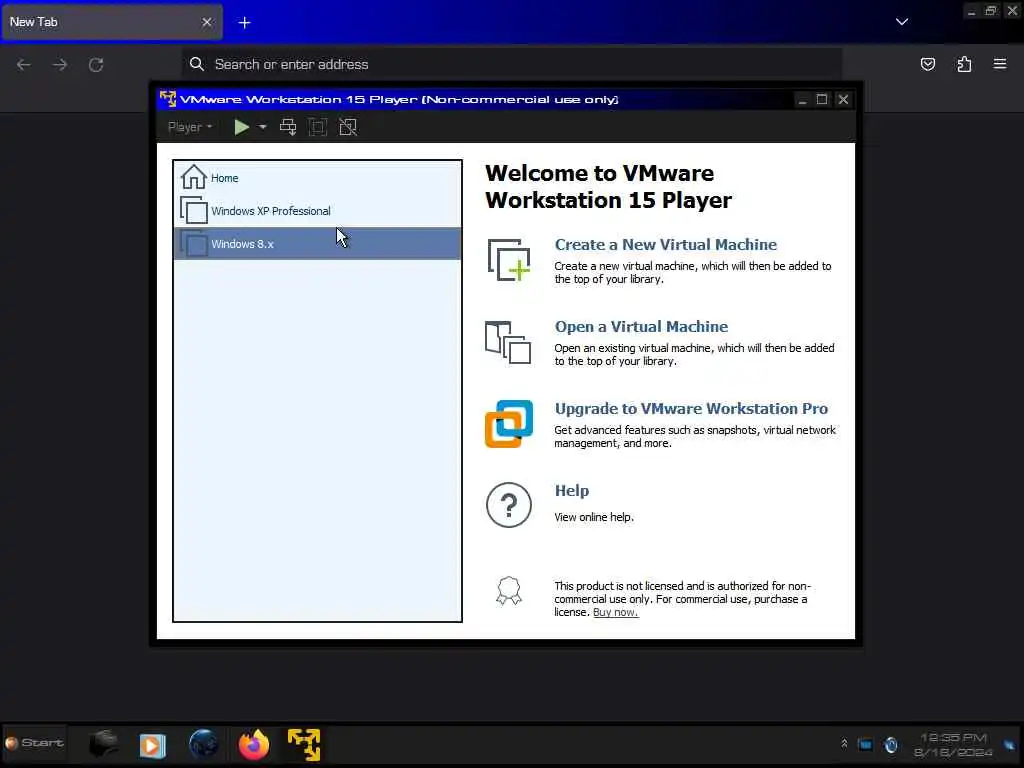Switch to VMware Player taskbar icon
1024x768 pixels.
304,744
